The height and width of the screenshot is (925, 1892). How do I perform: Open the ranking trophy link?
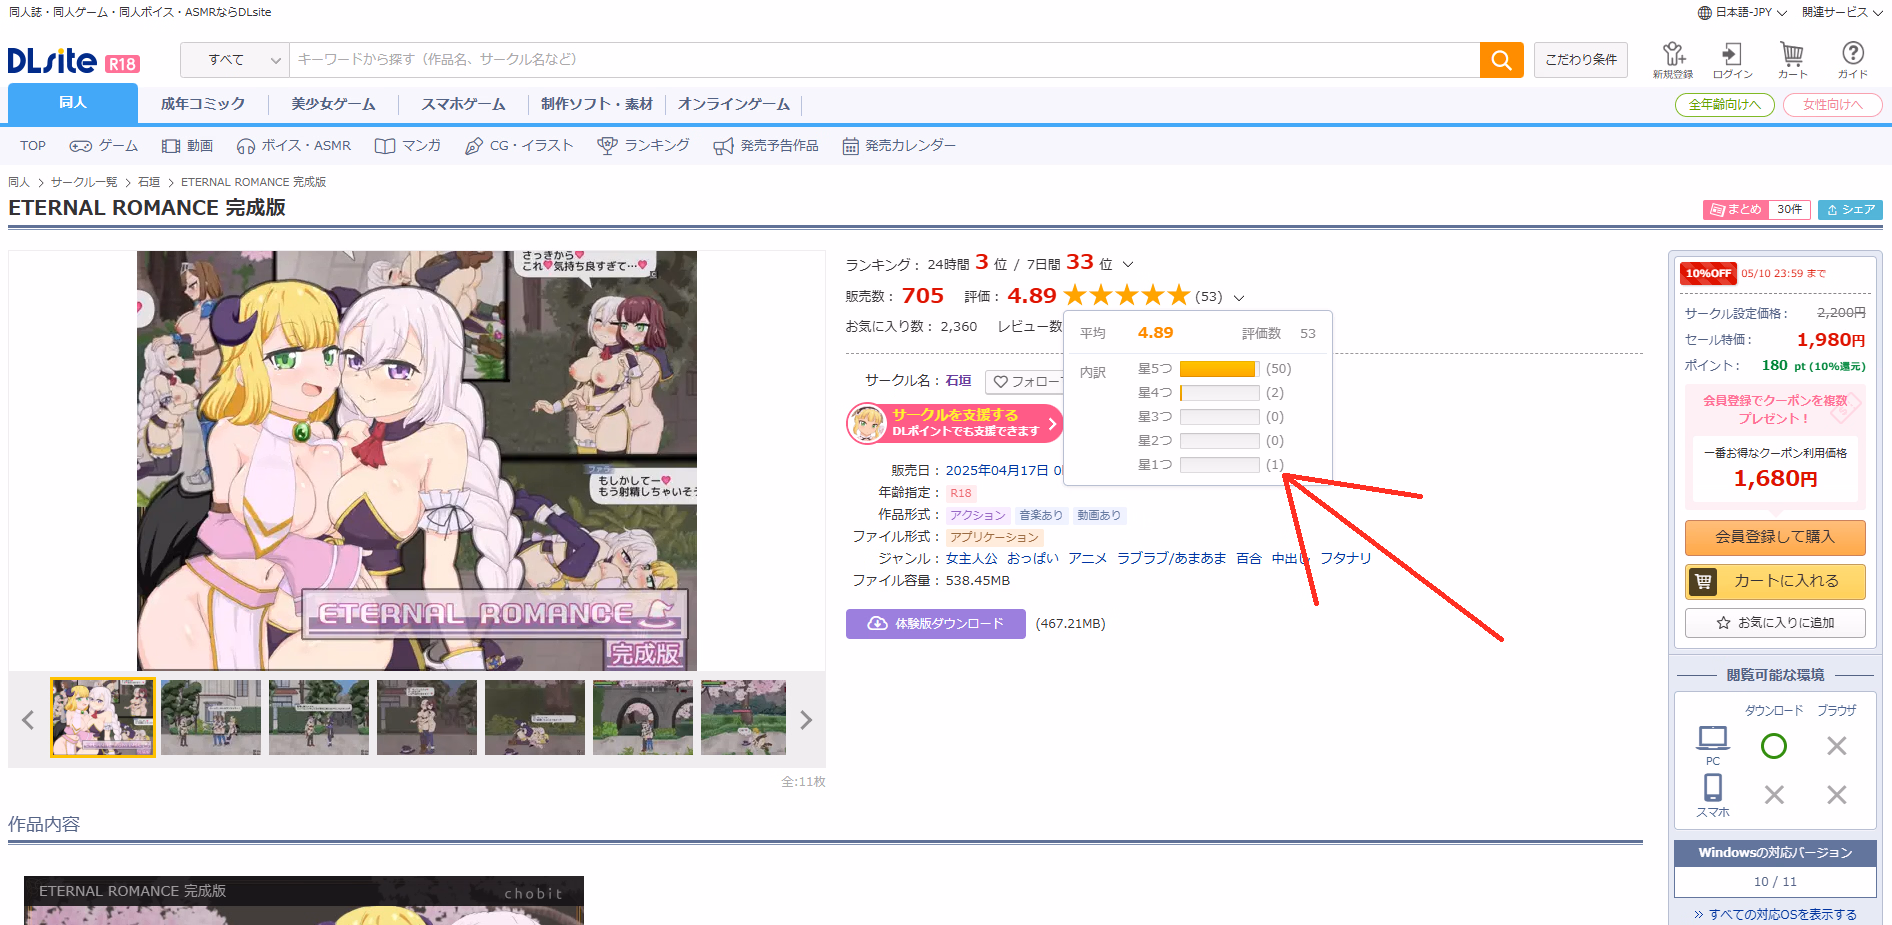coord(644,146)
